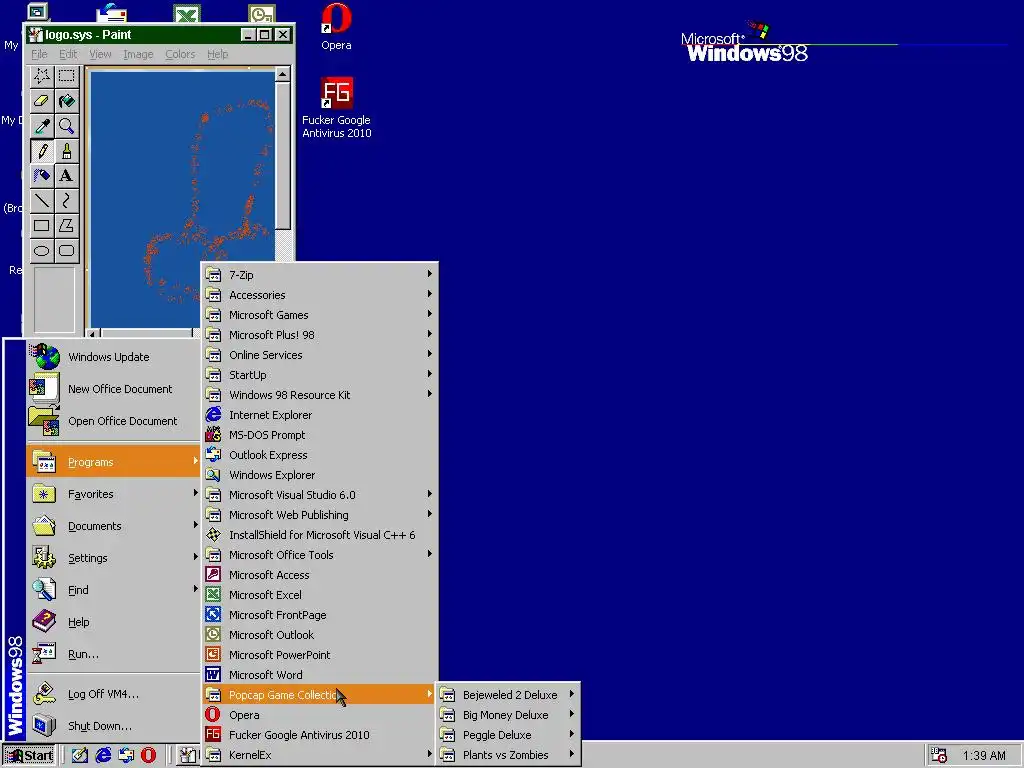Launch Internet Explorer from Quick Launch
Image resolution: width=1024 pixels, height=768 pixels.
(x=103, y=756)
